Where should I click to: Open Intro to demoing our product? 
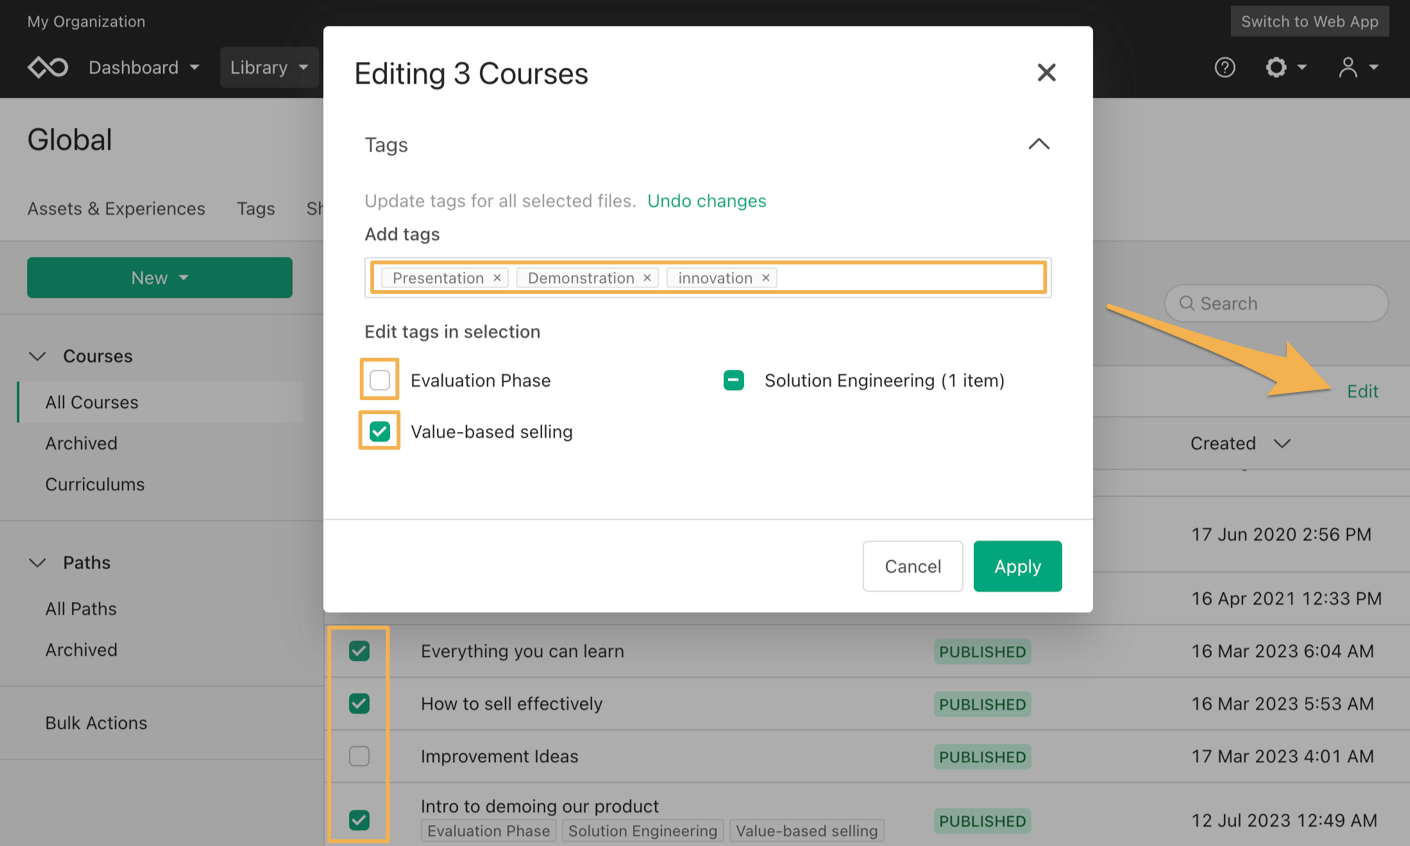[539, 806]
